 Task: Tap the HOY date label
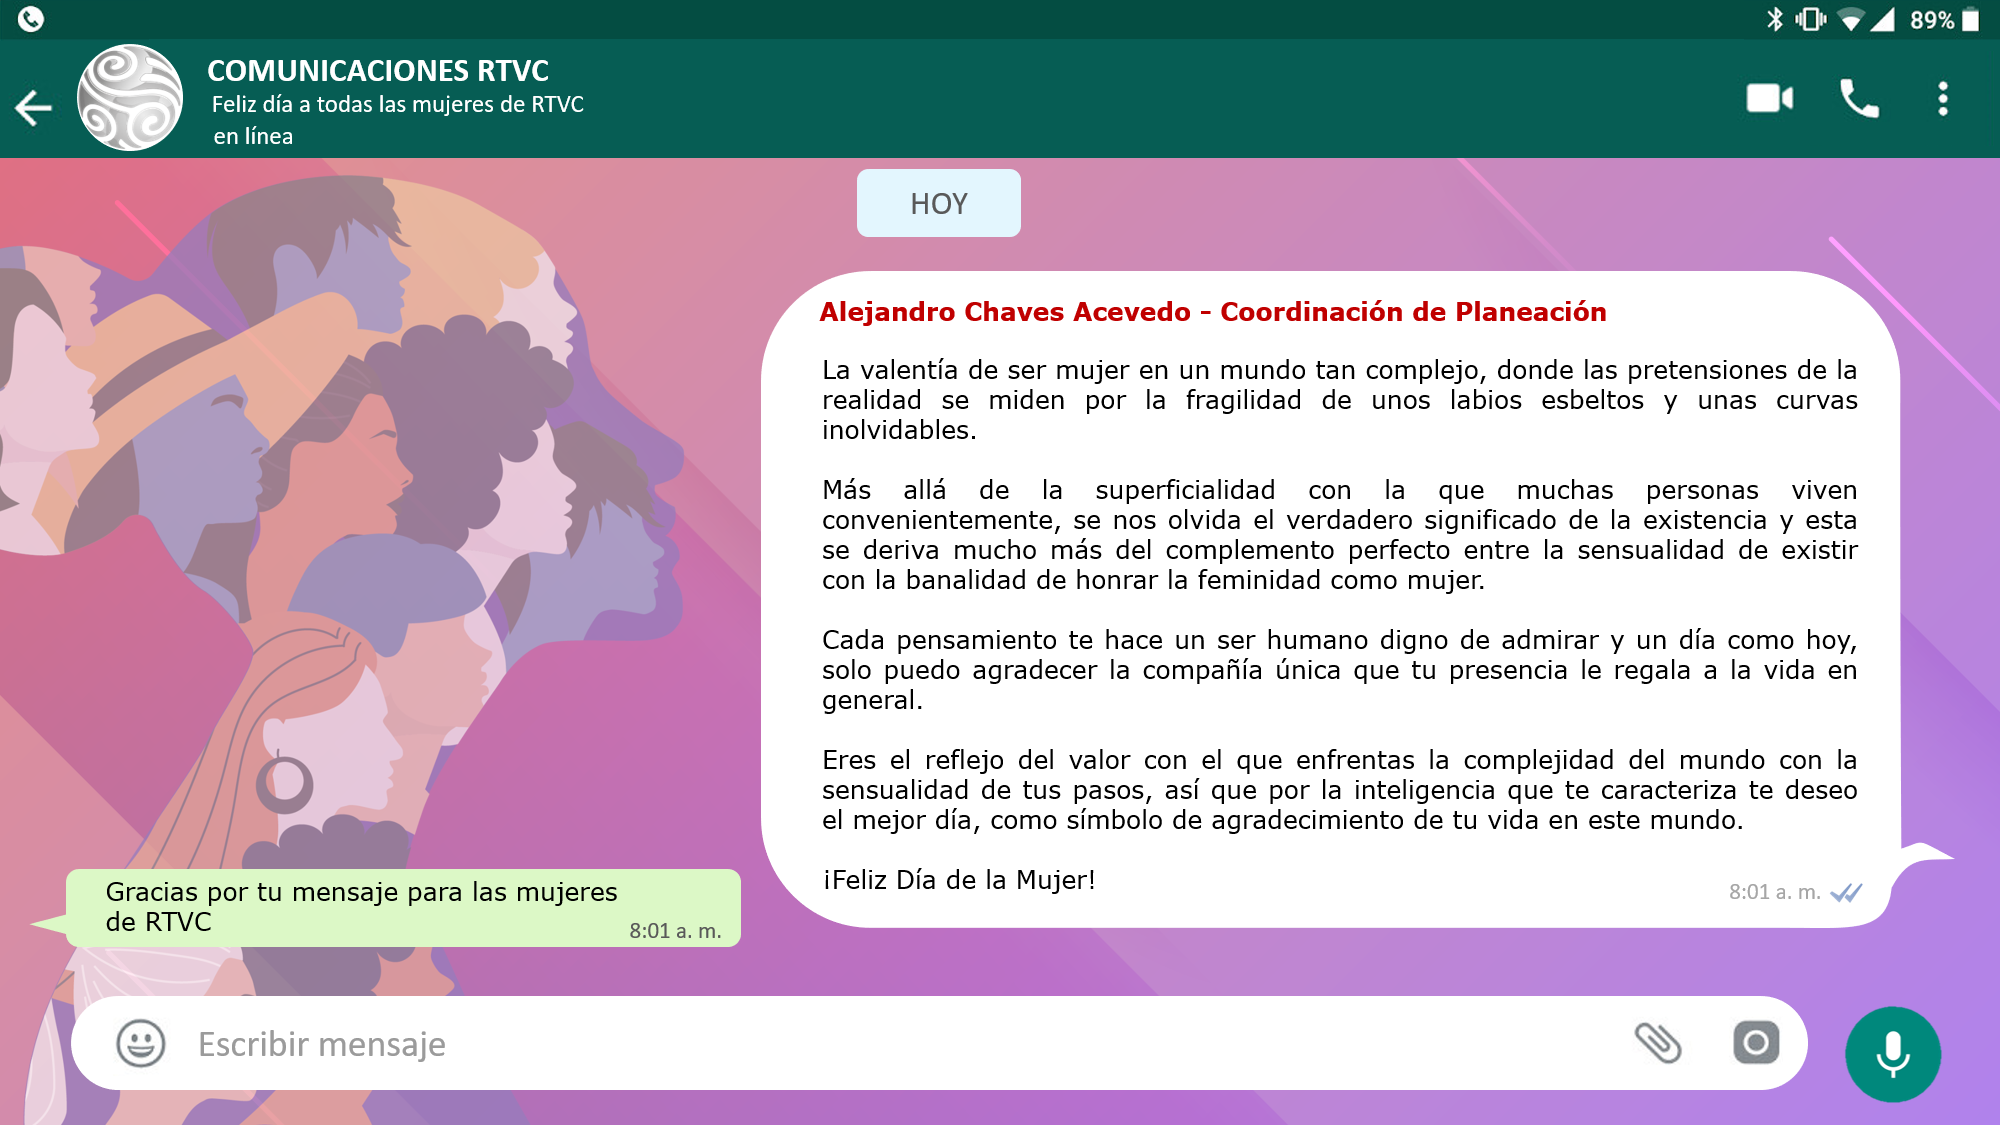click(x=938, y=203)
